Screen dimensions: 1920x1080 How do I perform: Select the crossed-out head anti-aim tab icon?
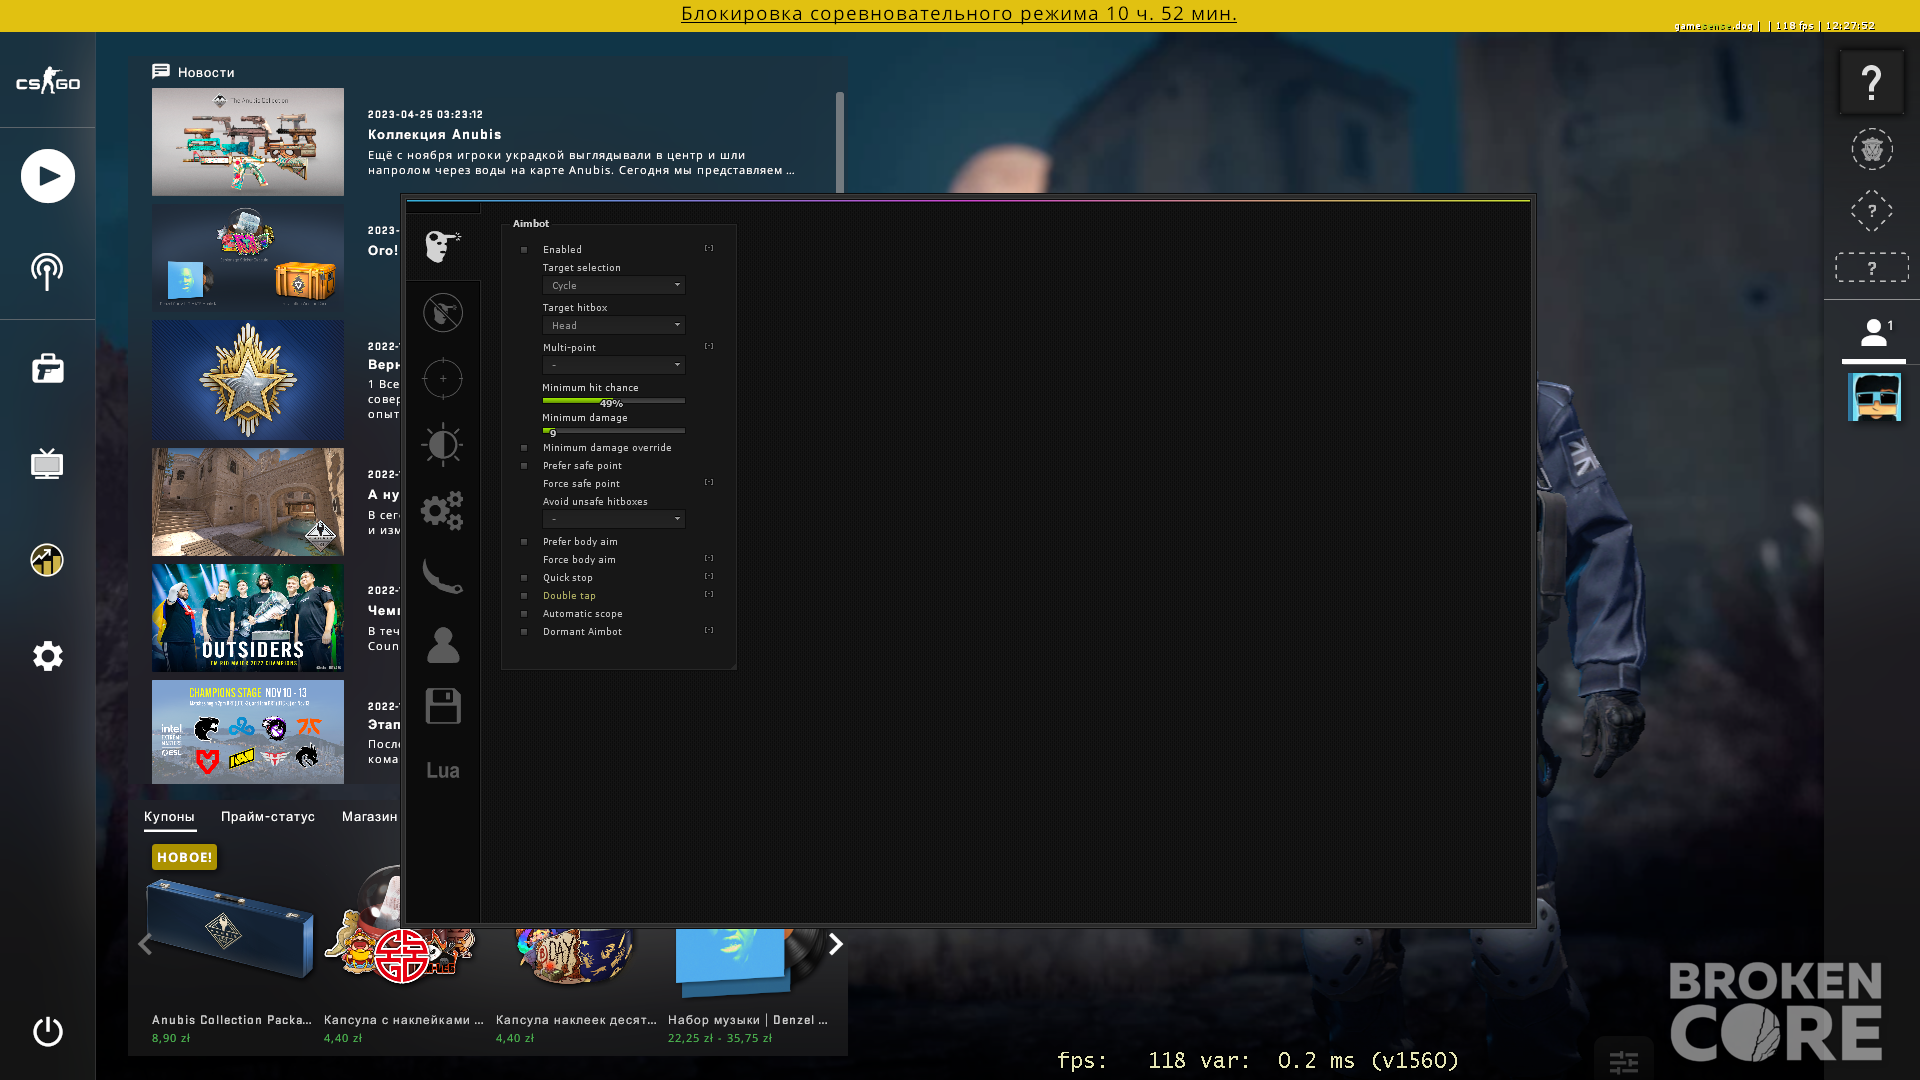pyautogui.click(x=442, y=312)
